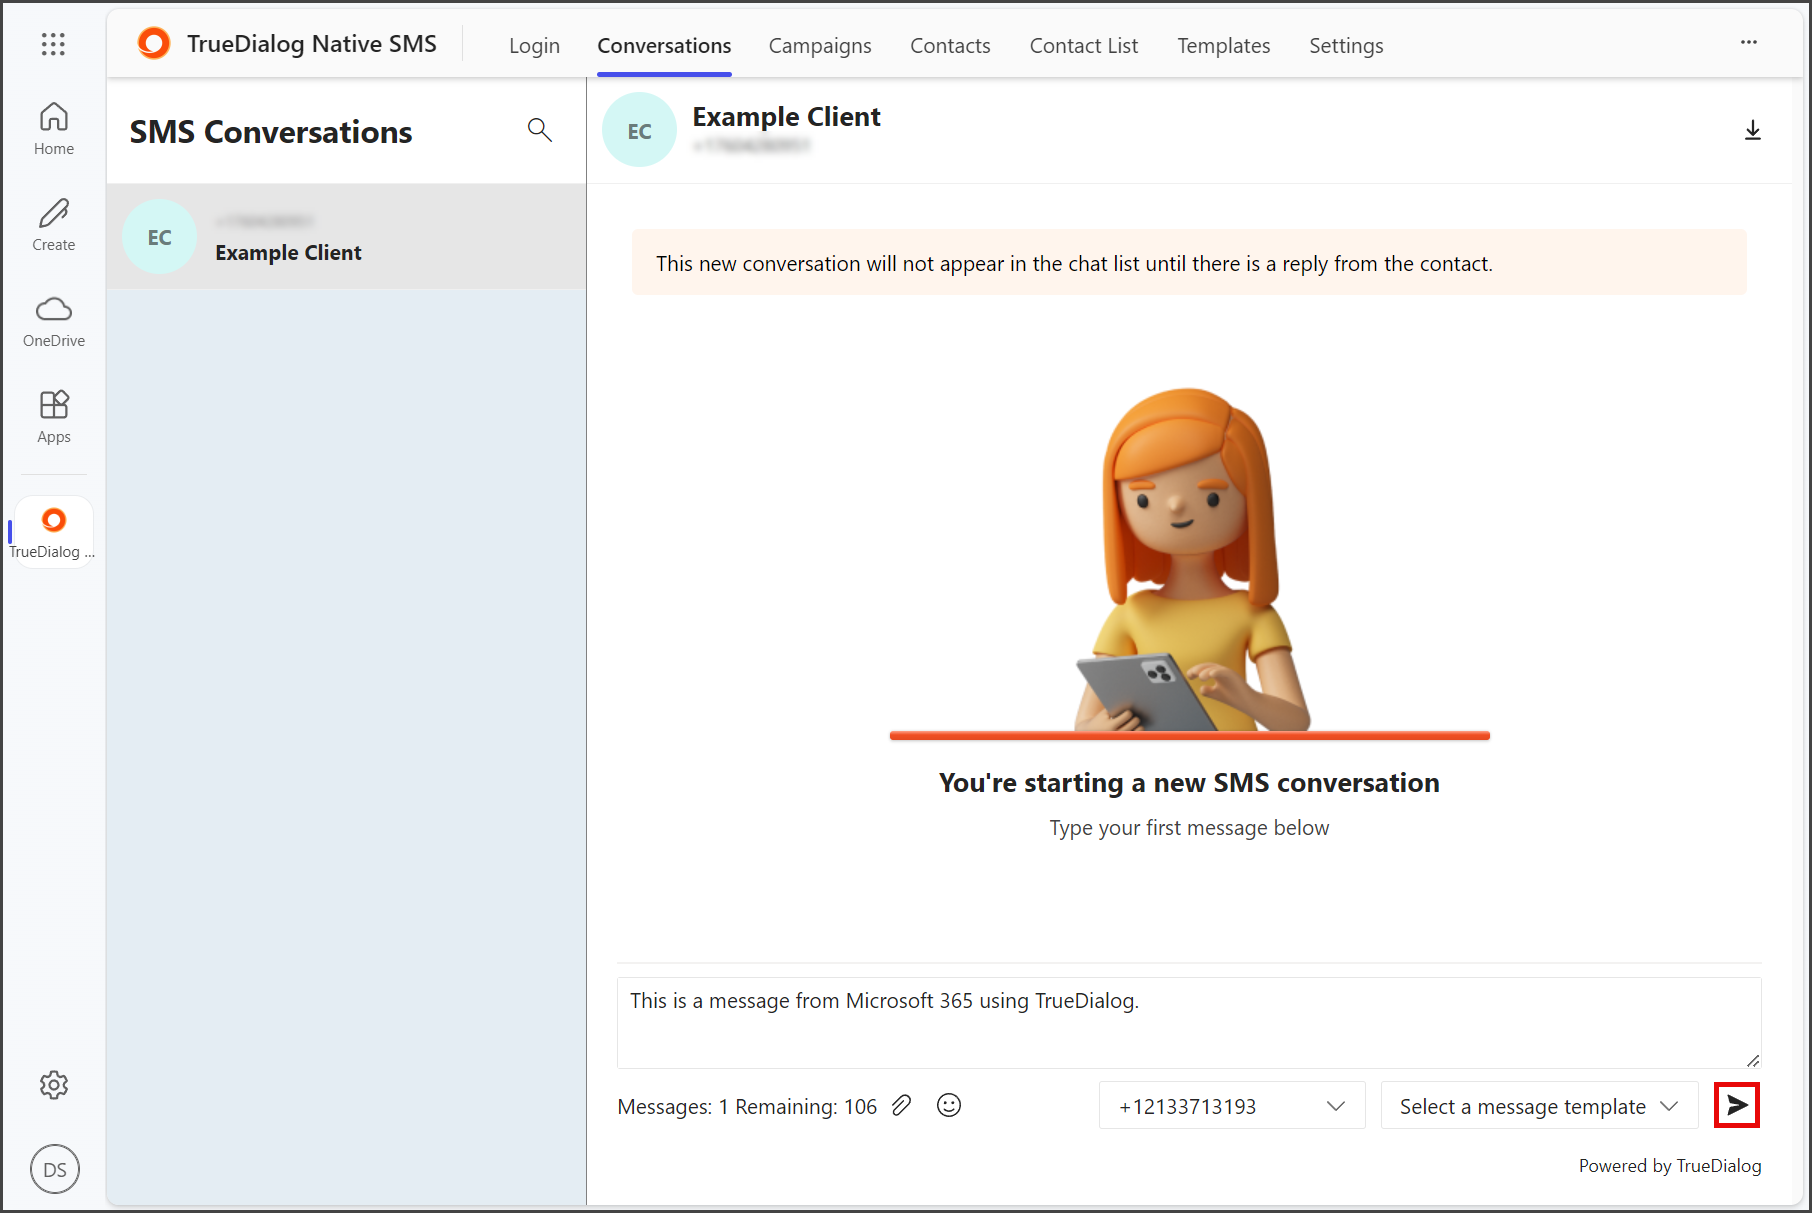Select the Example Client conversation row
This screenshot has height=1213, width=1812.
click(346, 237)
